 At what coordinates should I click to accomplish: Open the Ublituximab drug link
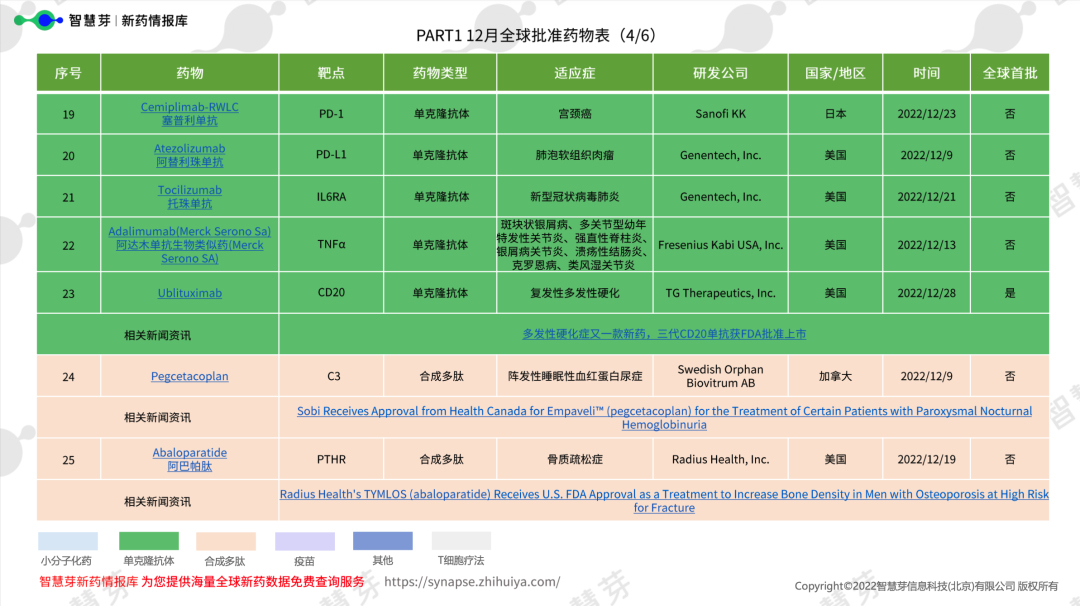tap(189, 293)
